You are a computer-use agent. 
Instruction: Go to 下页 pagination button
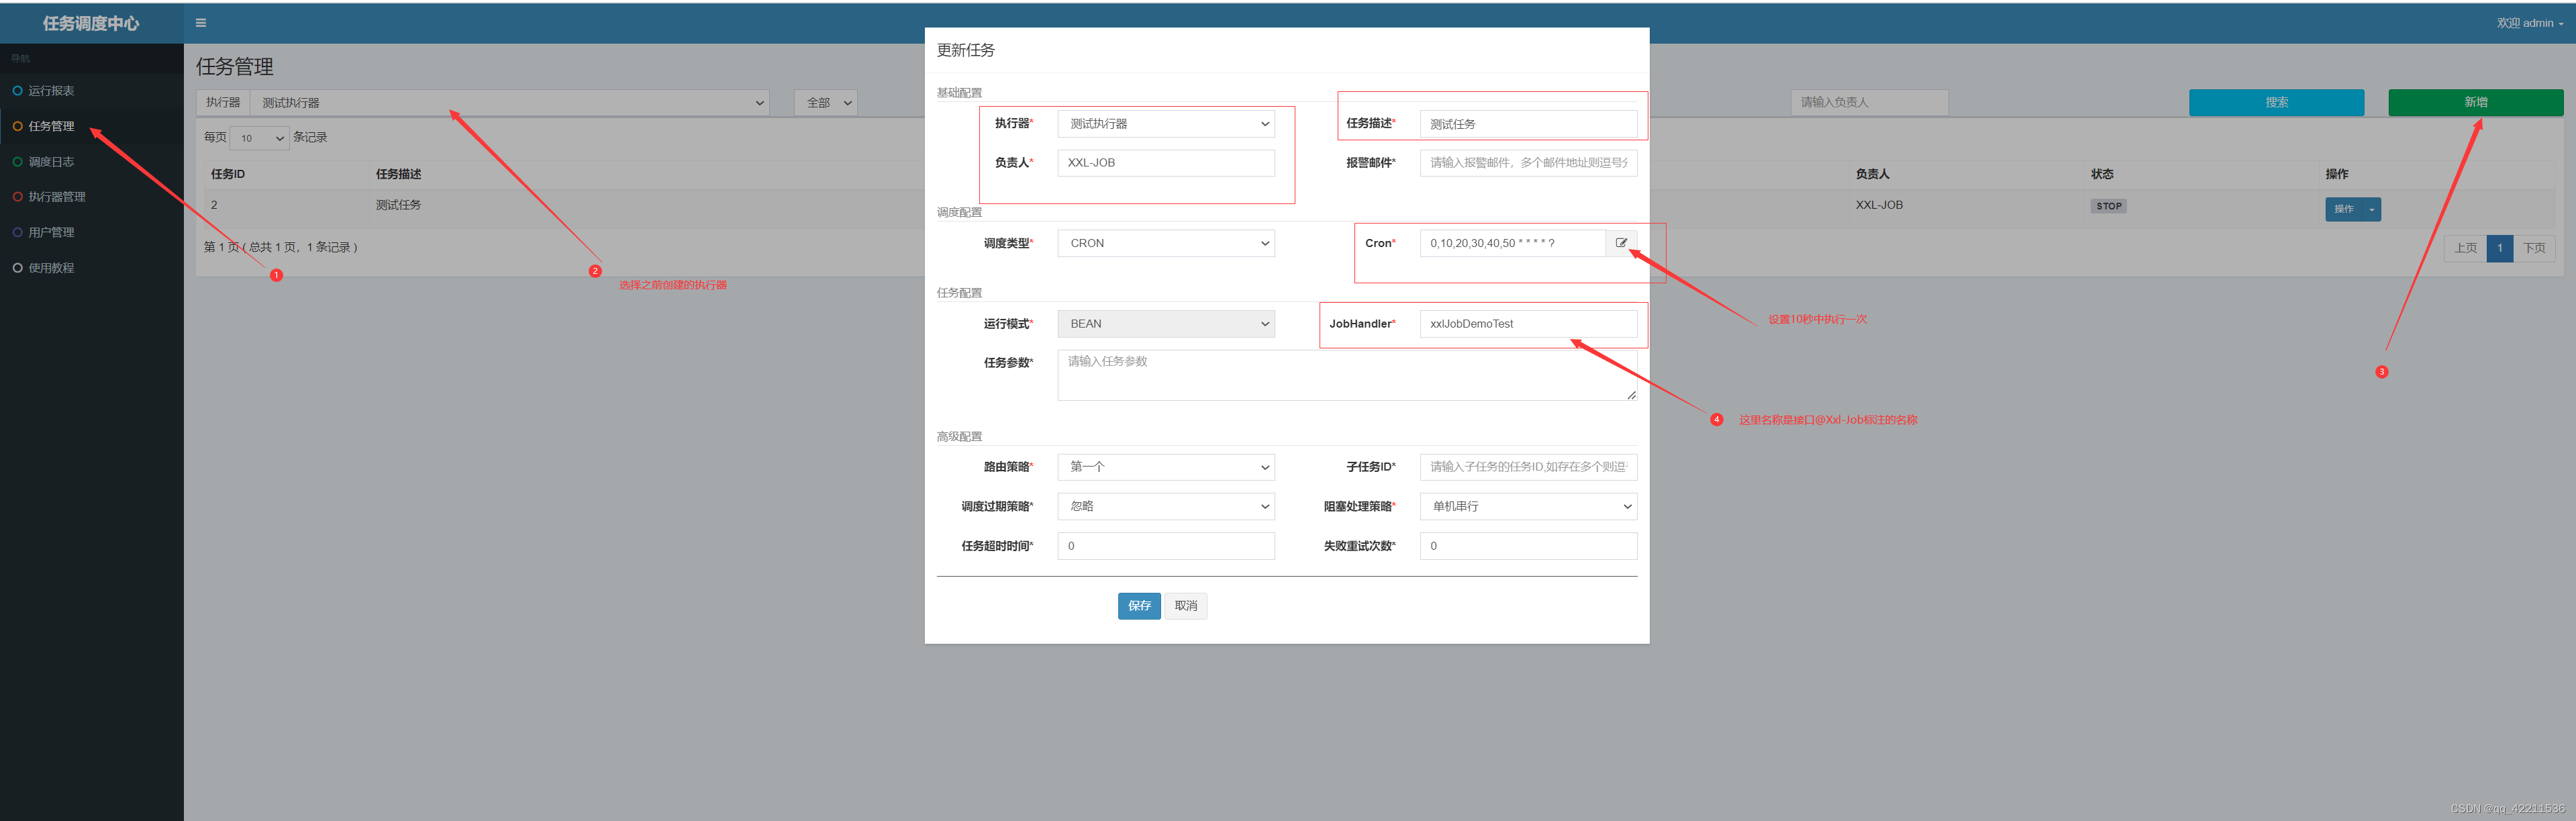pyautogui.click(x=2534, y=248)
